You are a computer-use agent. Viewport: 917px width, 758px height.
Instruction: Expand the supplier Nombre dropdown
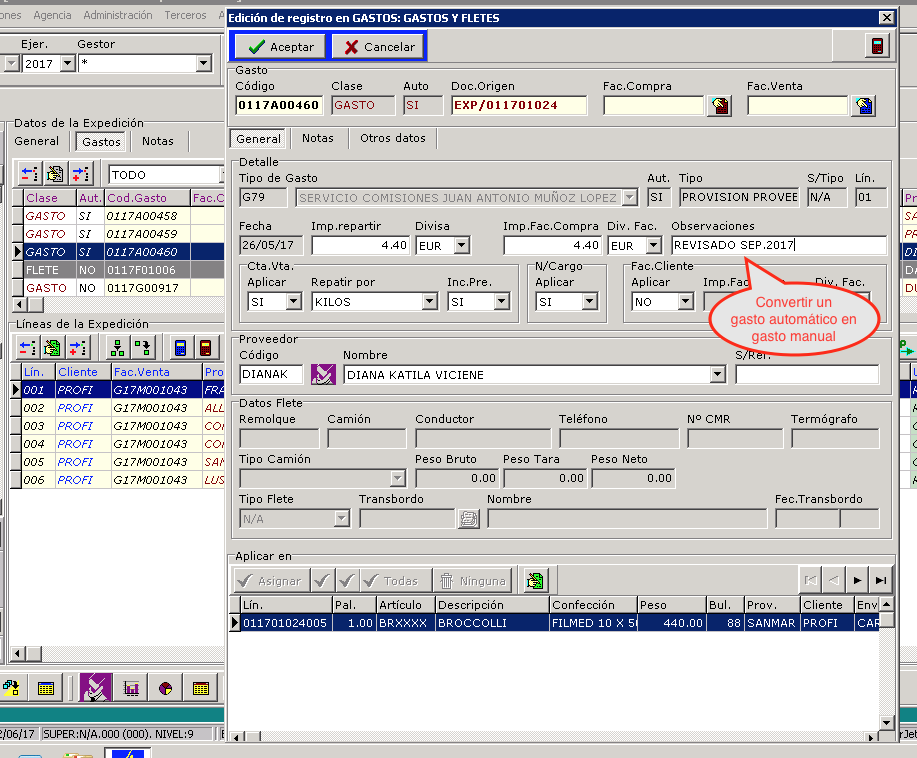point(716,374)
